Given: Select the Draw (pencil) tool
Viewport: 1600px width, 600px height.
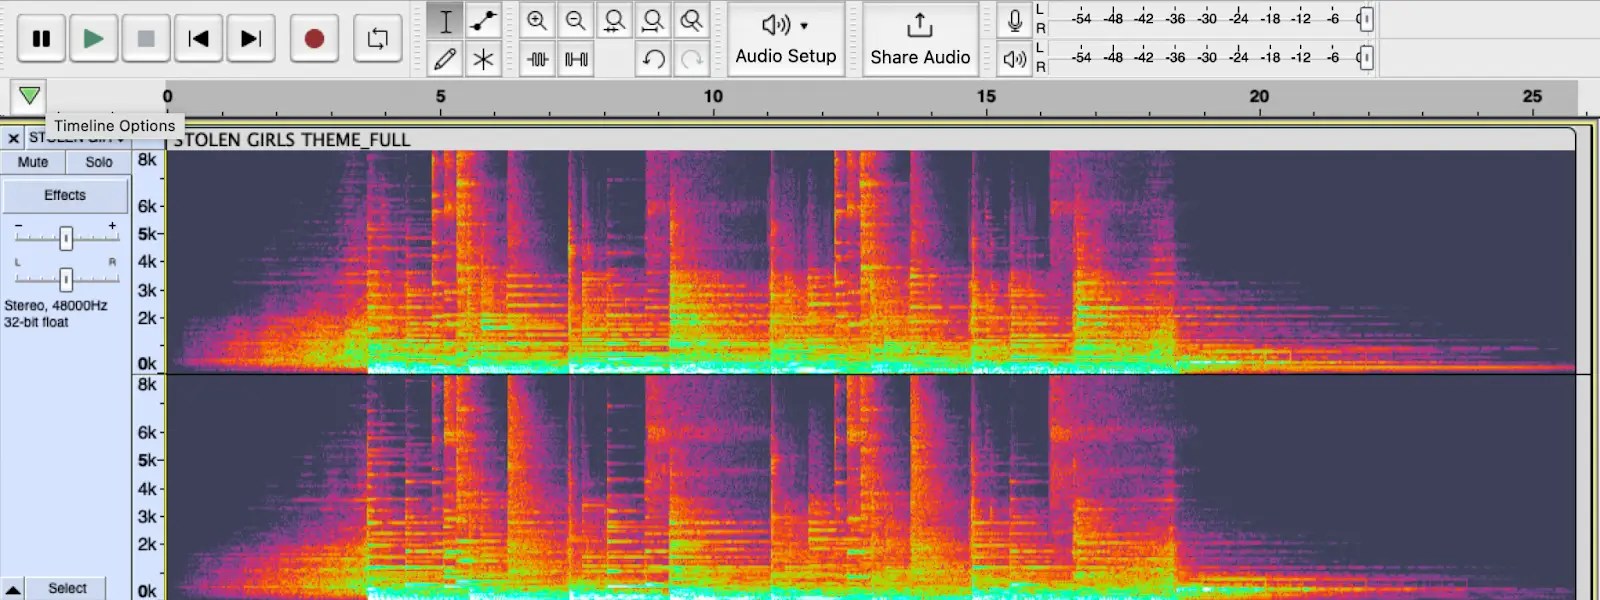Looking at the screenshot, I should (x=445, y=59).
